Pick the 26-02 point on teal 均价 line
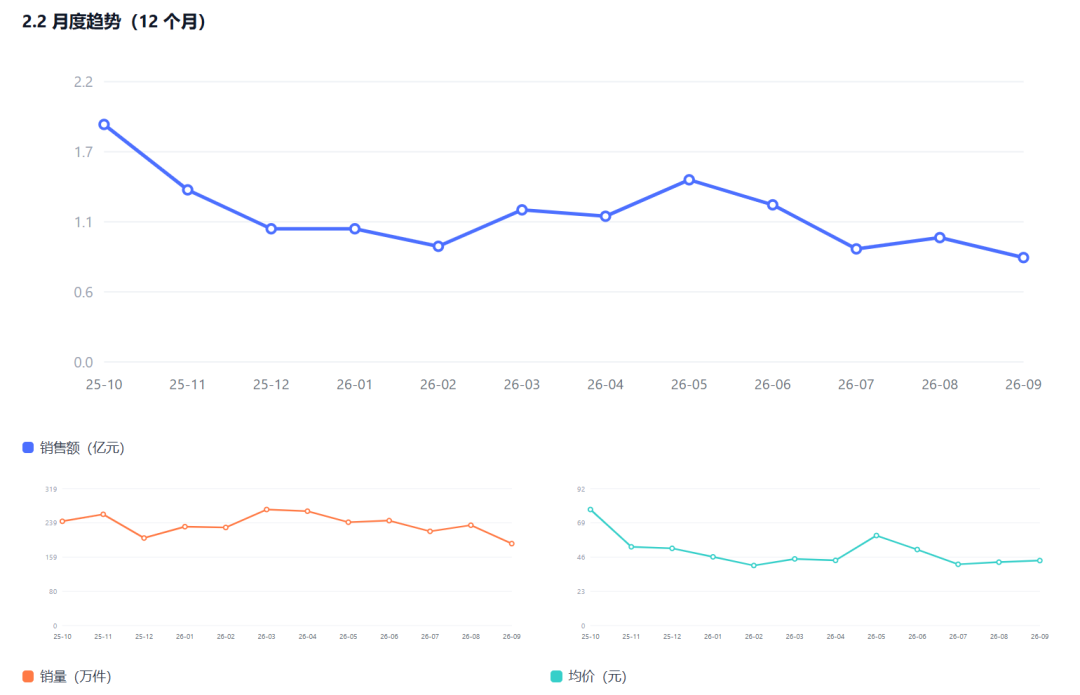Viewport: 1080px width, 695px height. click(754, 566)
